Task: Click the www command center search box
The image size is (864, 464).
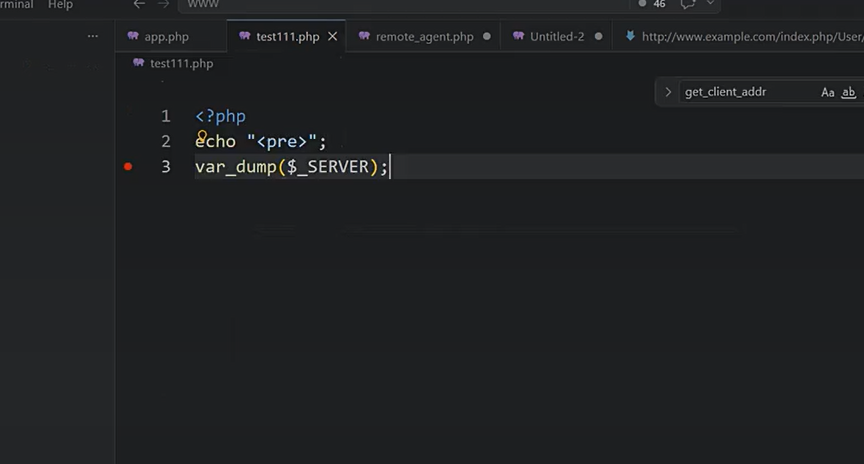Action: pos(403,4)
